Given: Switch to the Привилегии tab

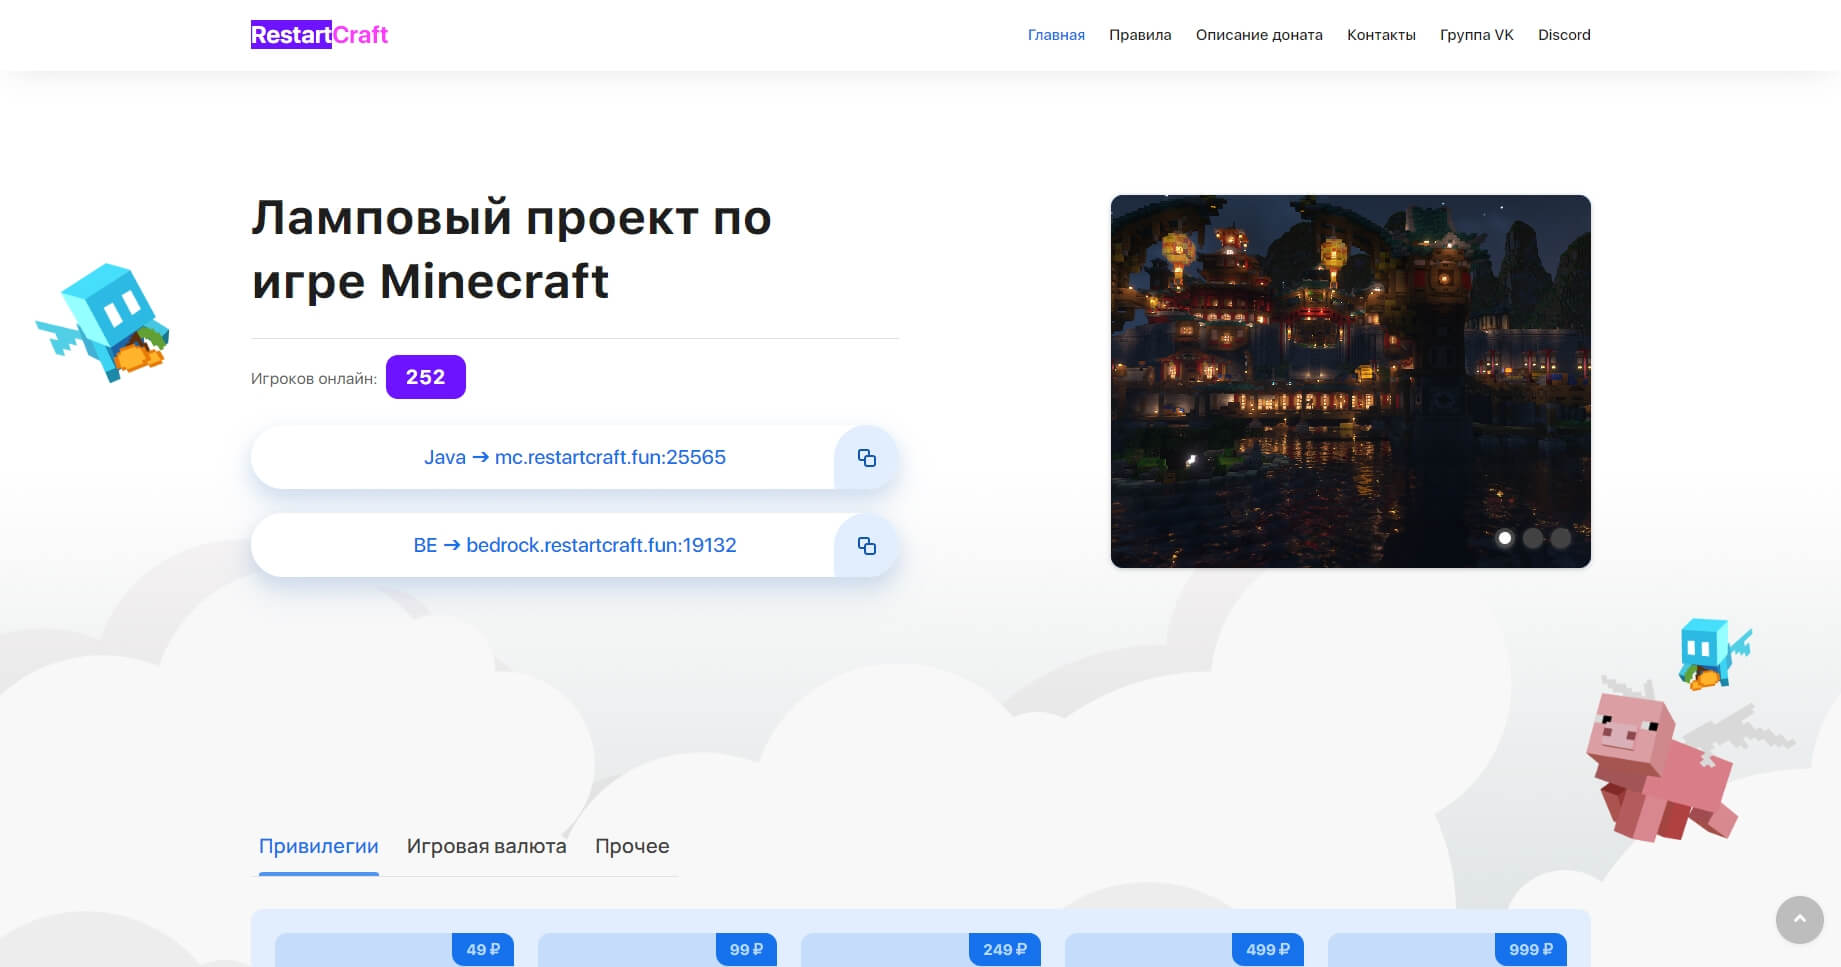Looking at the screenshot, I should 319,846.
